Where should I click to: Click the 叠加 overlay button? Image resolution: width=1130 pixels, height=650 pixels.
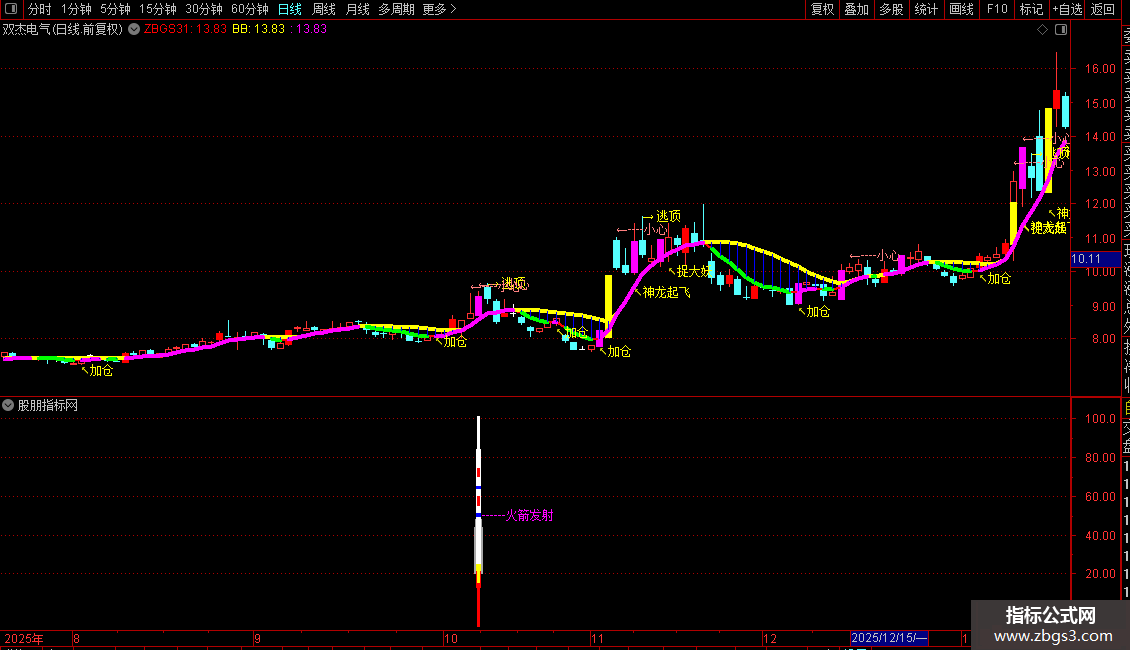857,9
